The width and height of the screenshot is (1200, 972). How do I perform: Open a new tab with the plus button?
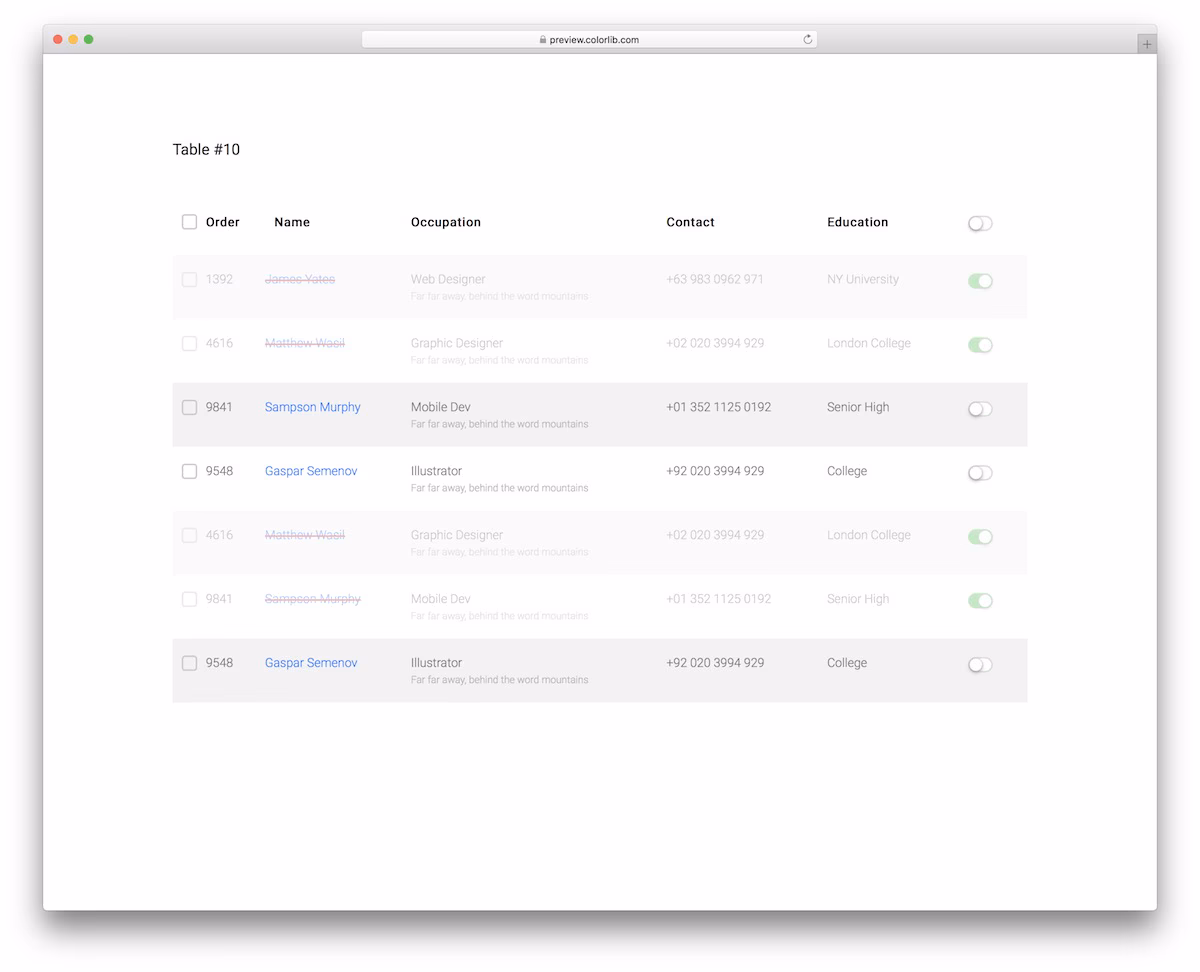[1146, 44]
